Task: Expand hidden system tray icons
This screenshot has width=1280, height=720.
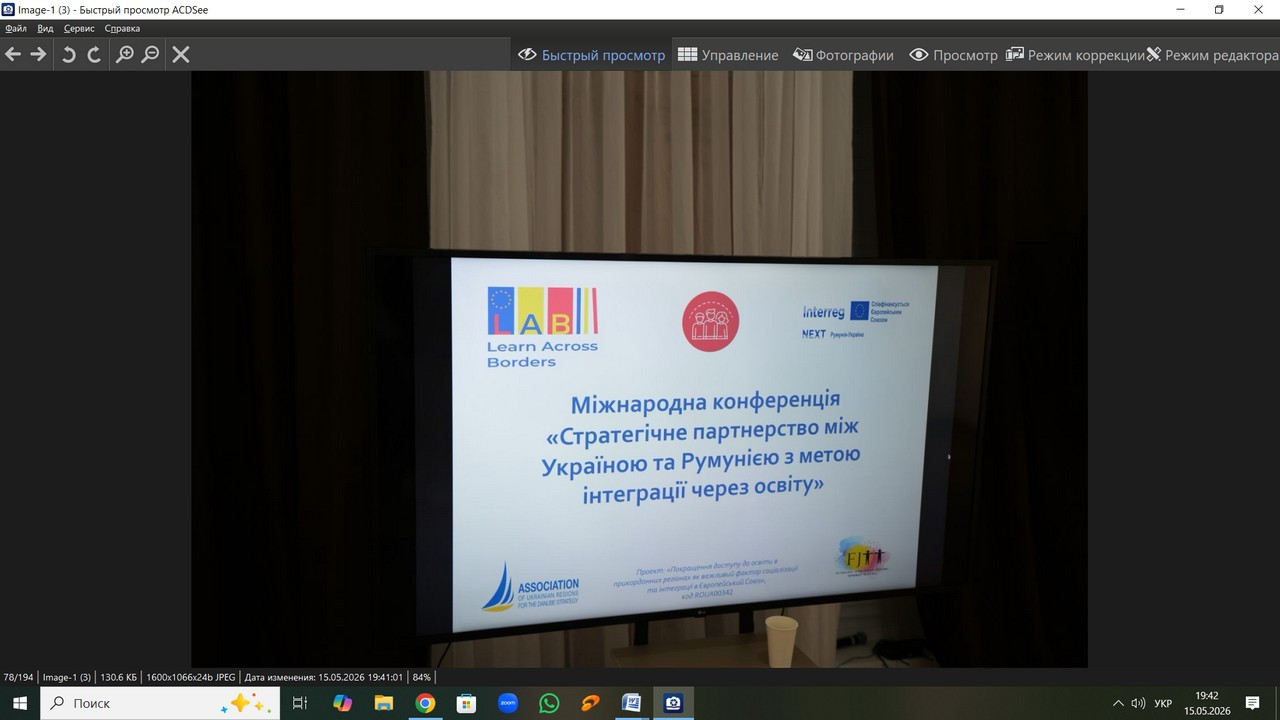Action: click(1118, 703)
